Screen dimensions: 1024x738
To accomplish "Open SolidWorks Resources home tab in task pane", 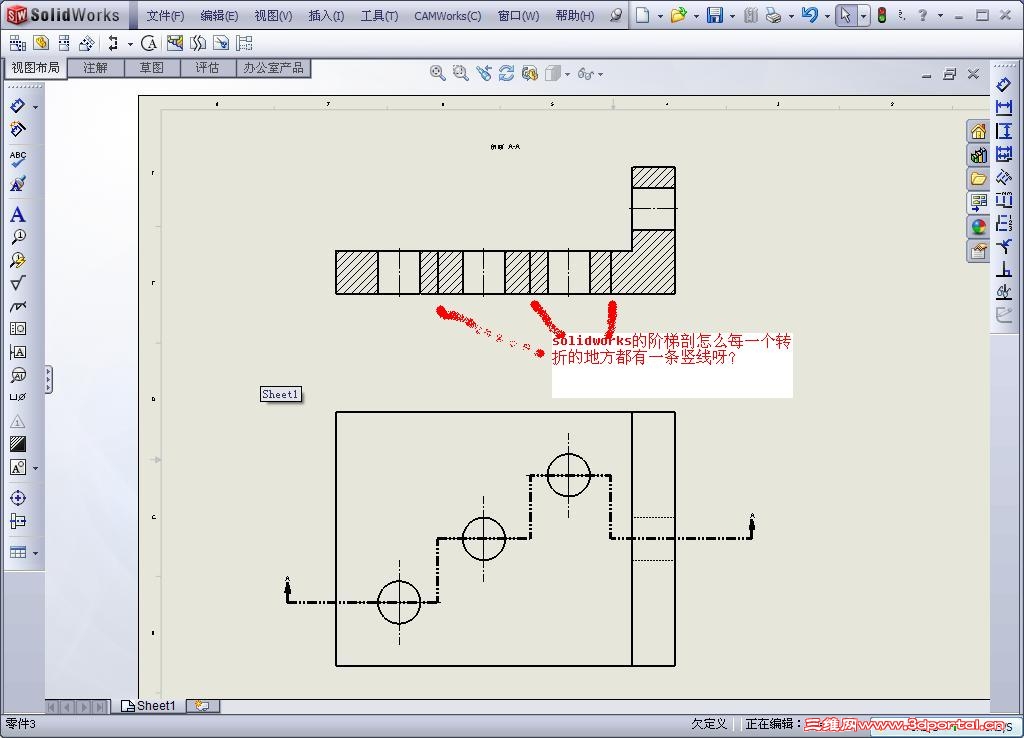I will (978, 131).
